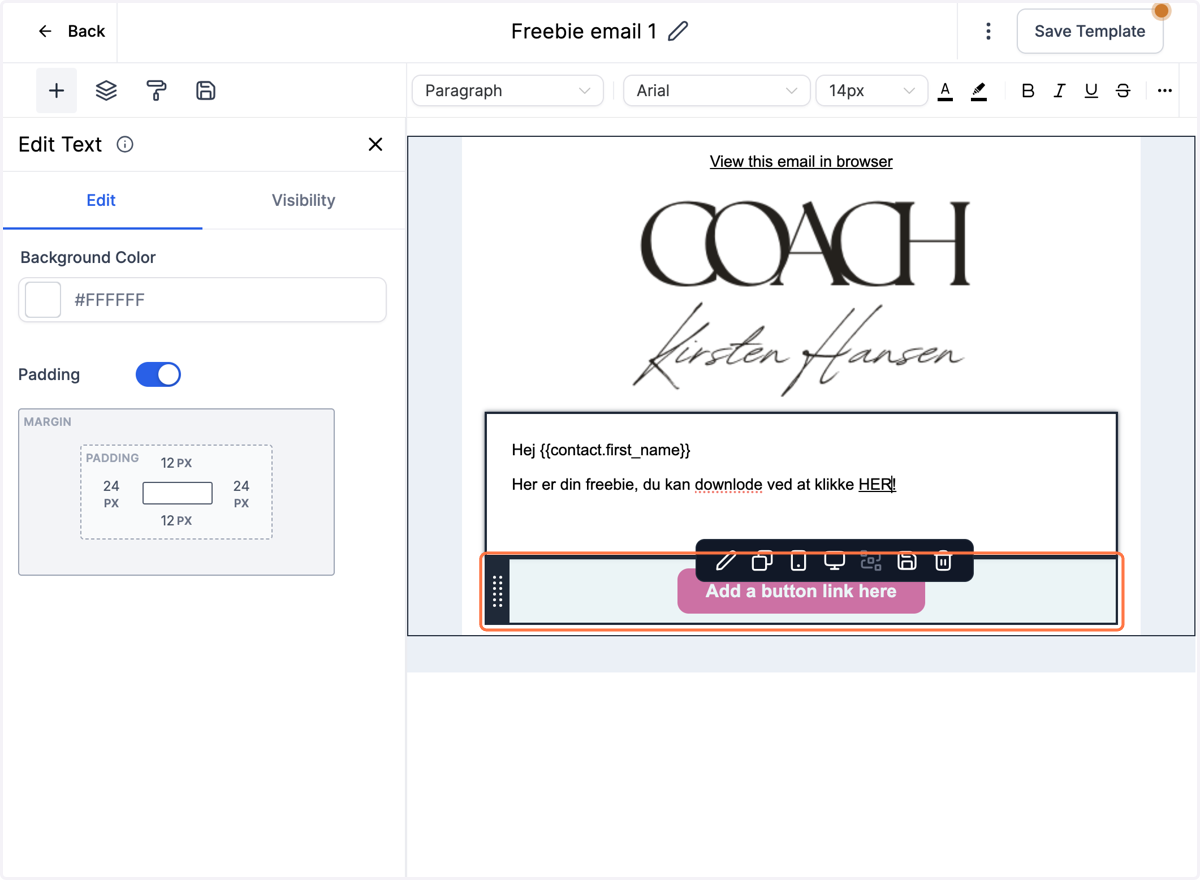The height and width of the screenshot is (880, 1200).
Task: Open more formatting options ellipsis
Action: point(1165,91)
